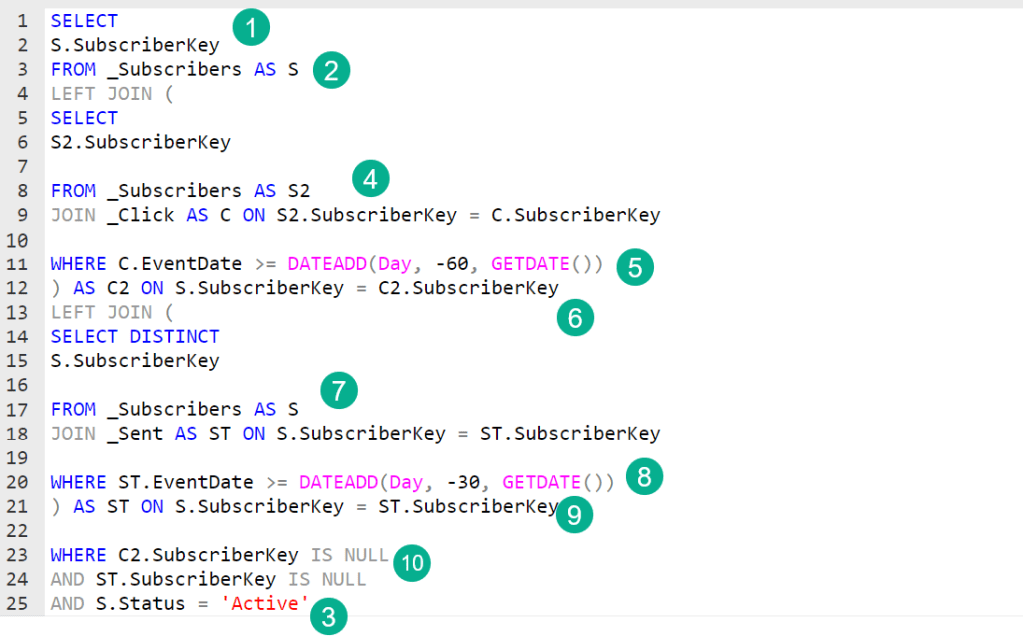The image size is (1023, 636).
Task: Click the red 'Active' string literal
Action: click(263, 603)
